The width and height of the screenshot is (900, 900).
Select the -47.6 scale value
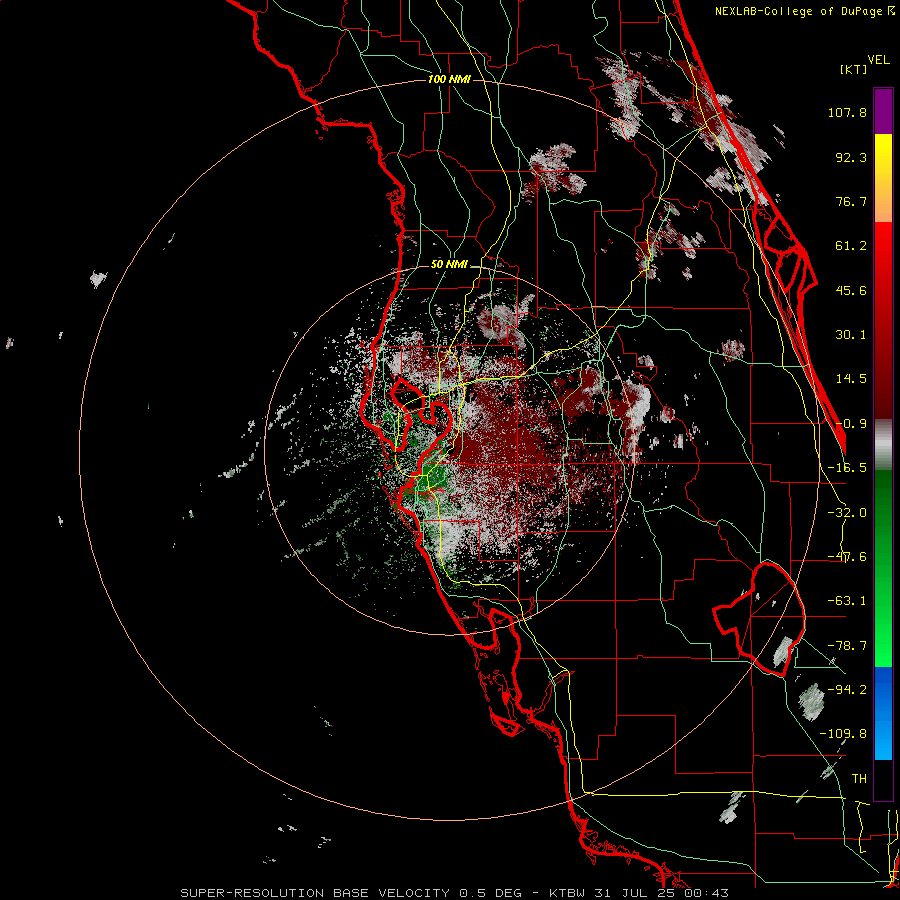point(847,557)
